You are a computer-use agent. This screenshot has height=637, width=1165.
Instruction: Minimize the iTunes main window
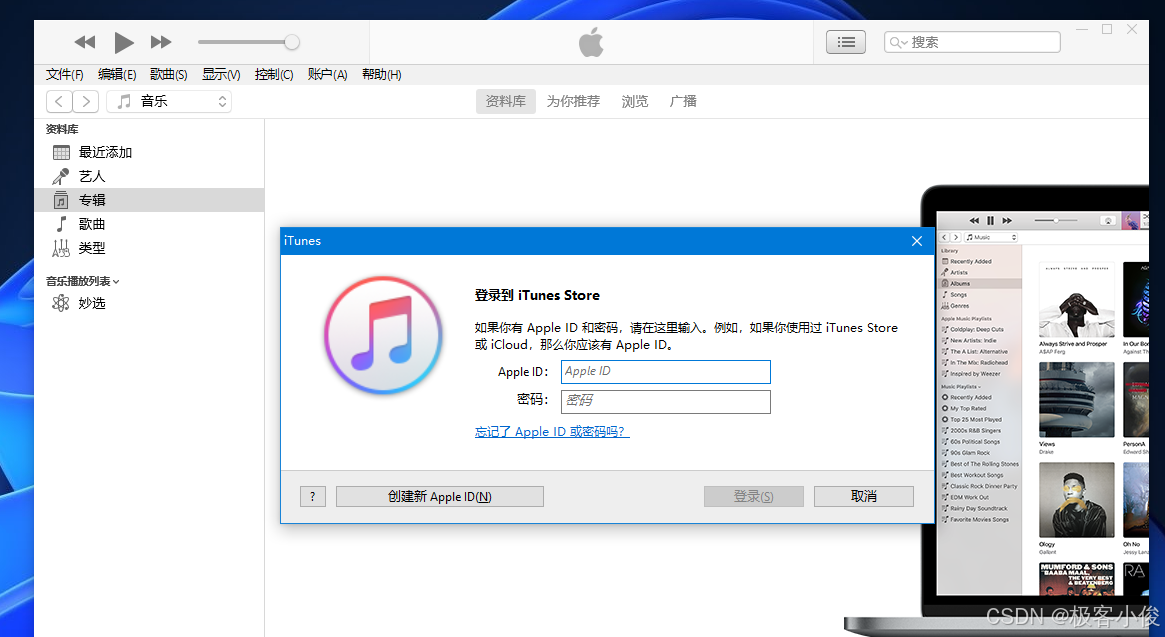tap(1082, 29)
